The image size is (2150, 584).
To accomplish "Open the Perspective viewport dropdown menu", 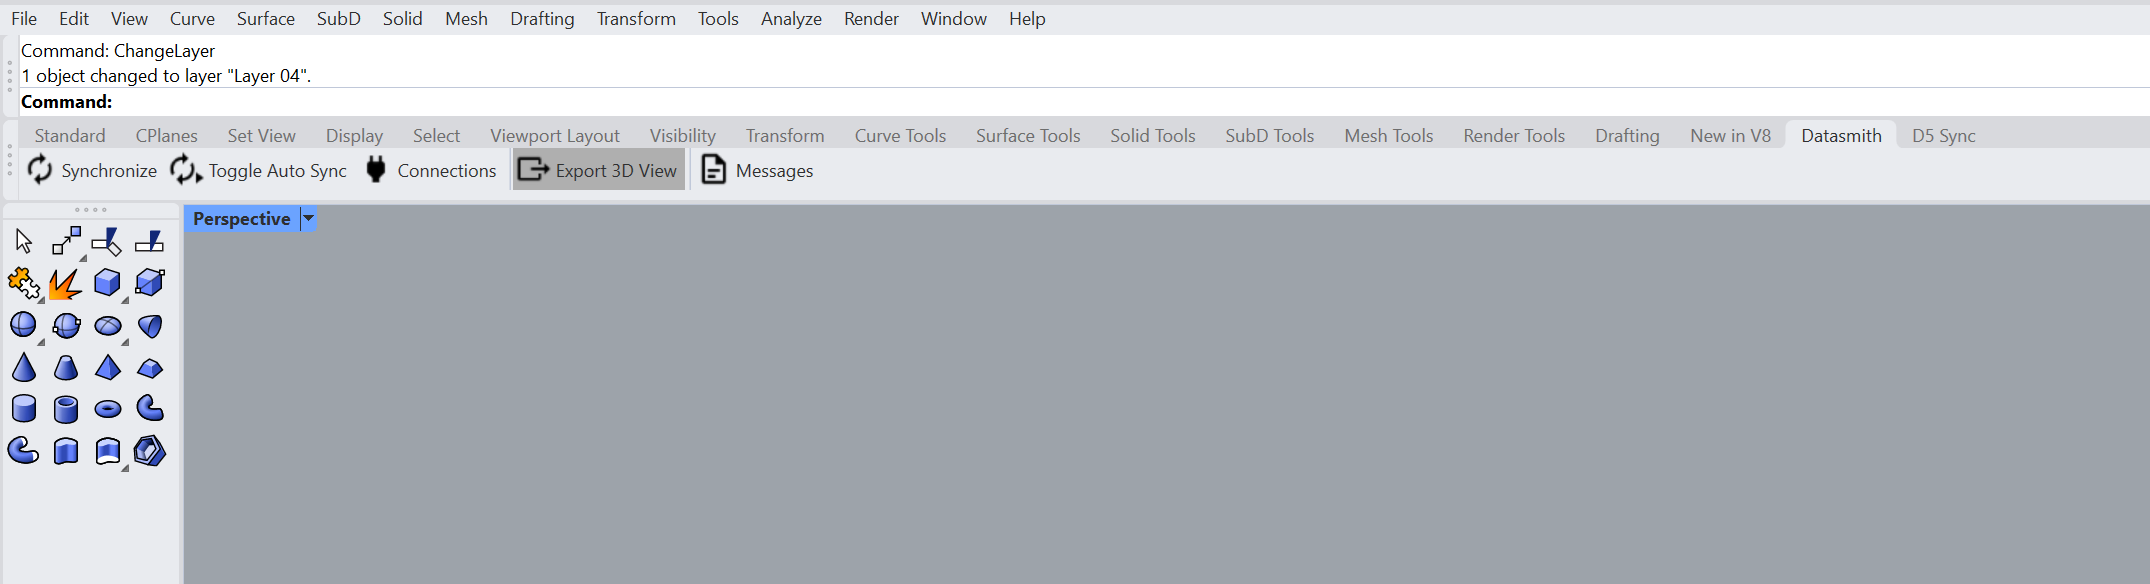I will point(309,219).
